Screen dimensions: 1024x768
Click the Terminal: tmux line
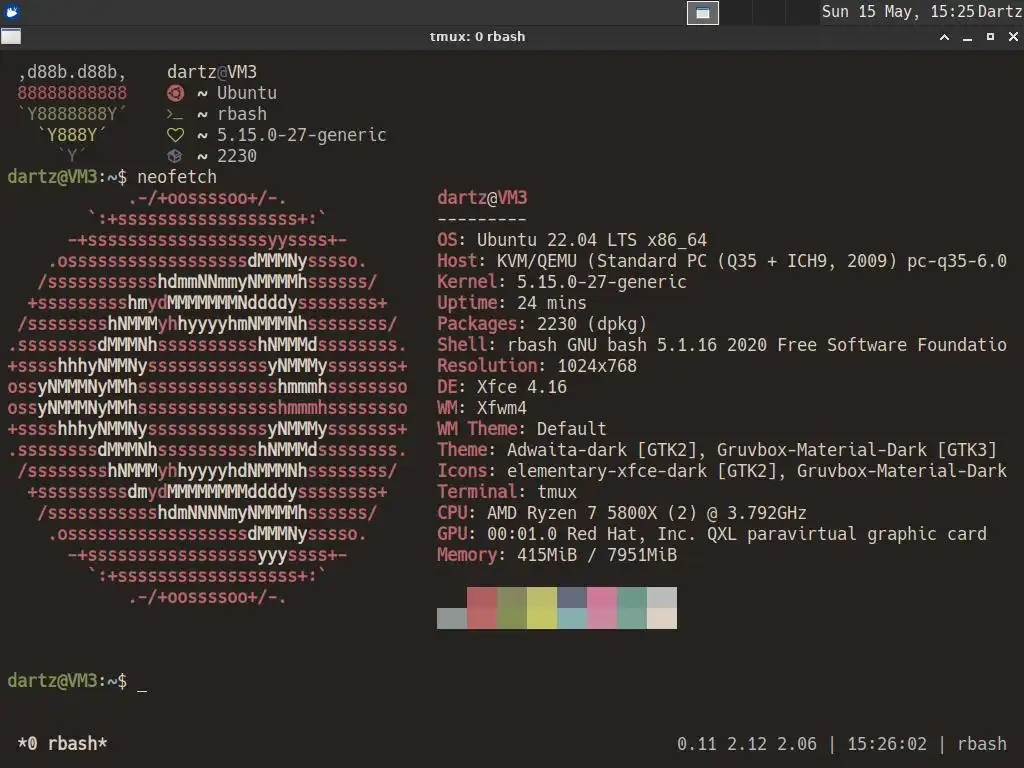coord(507,491)
